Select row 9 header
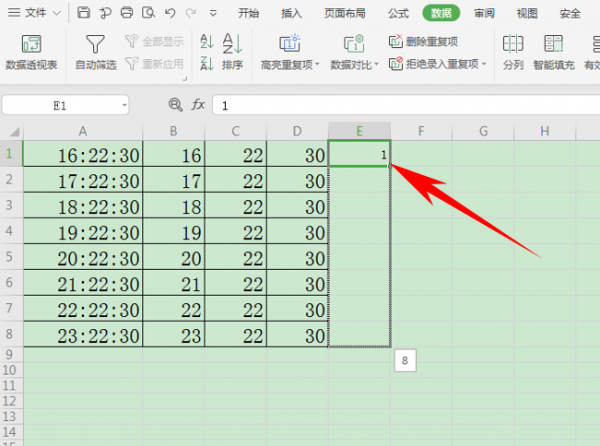The width and height of the screenshot is (600, 446). coord(10,355)
